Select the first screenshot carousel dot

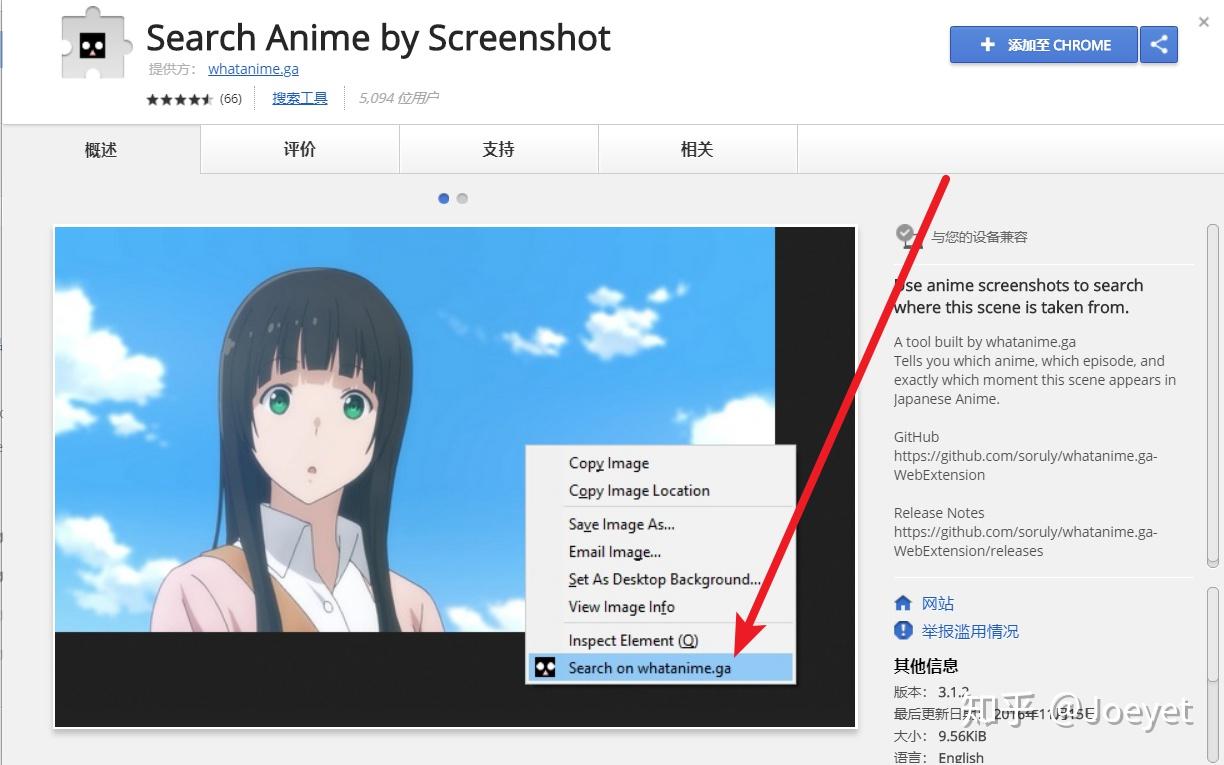[x=444, y=199]
